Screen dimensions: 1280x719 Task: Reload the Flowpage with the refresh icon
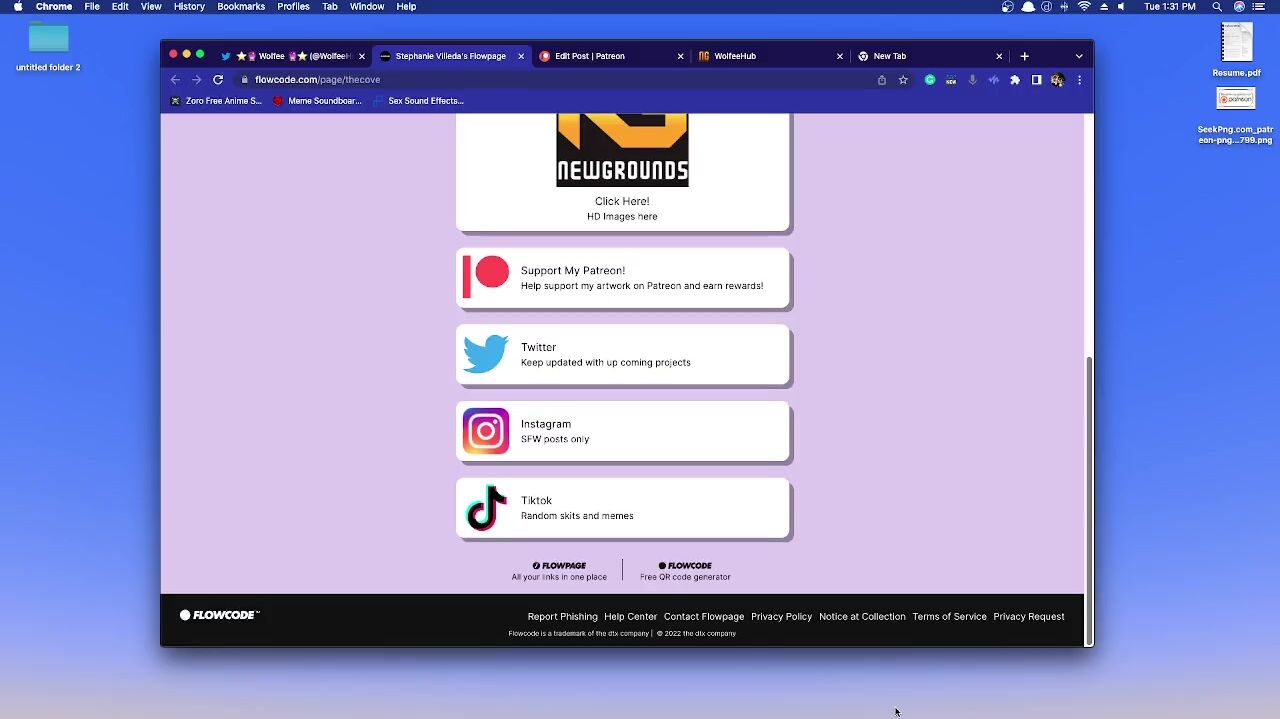(218, 80)
